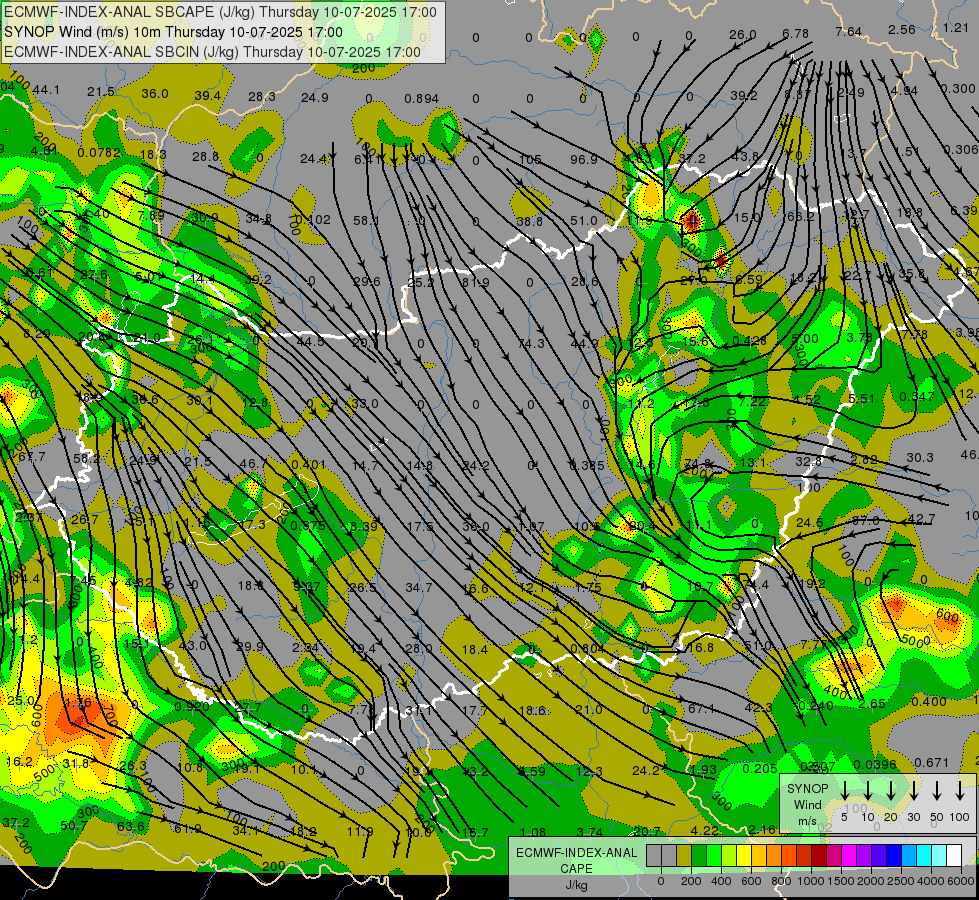Click the 1000 tick label on CAPE scale
979x900 pixels.
coord(811,881)
